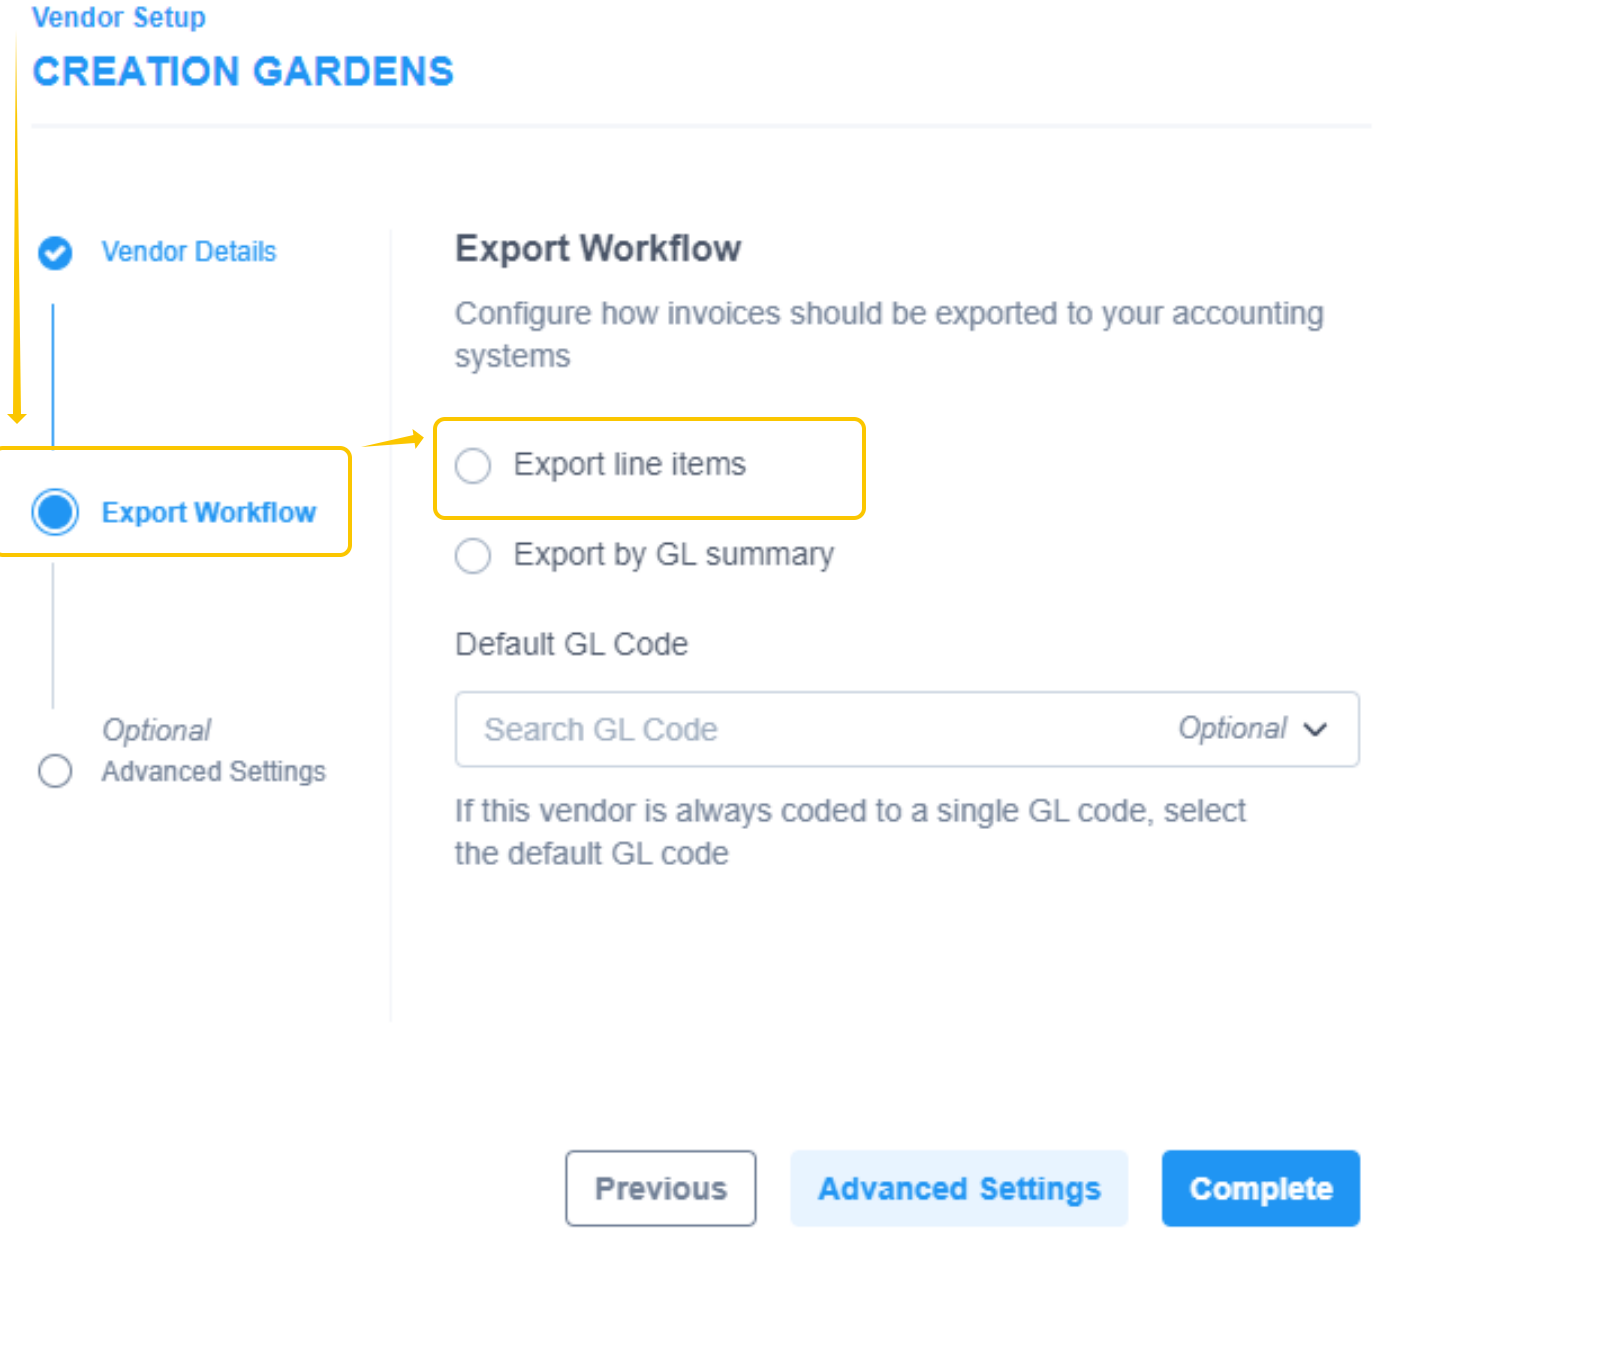Viewport: 1617px width, 1364px height.
Task: Click the CREATION GARDENS vendor title
Action: coord(243,70)
